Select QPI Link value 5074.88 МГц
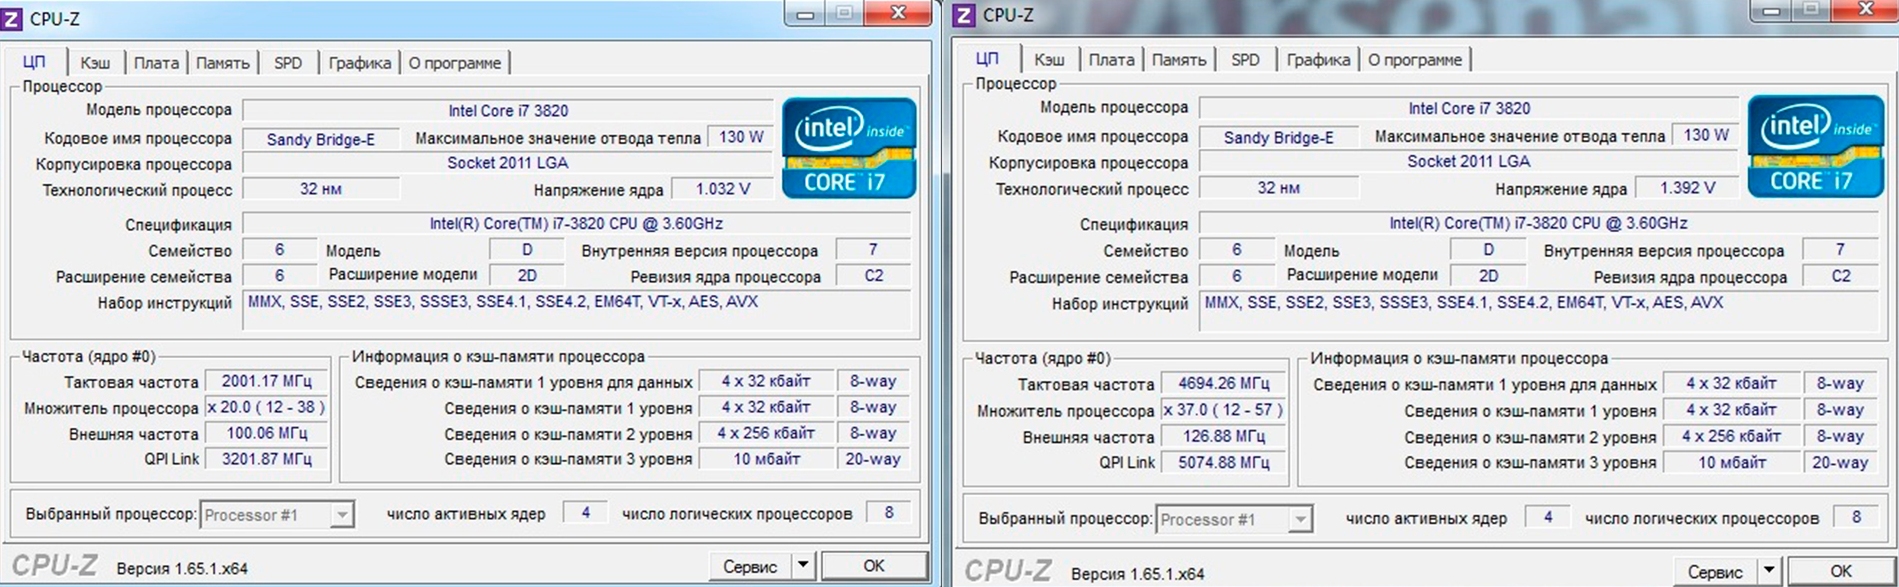The height and width of the screenshot is (587, 1899). pos(1223,462)
